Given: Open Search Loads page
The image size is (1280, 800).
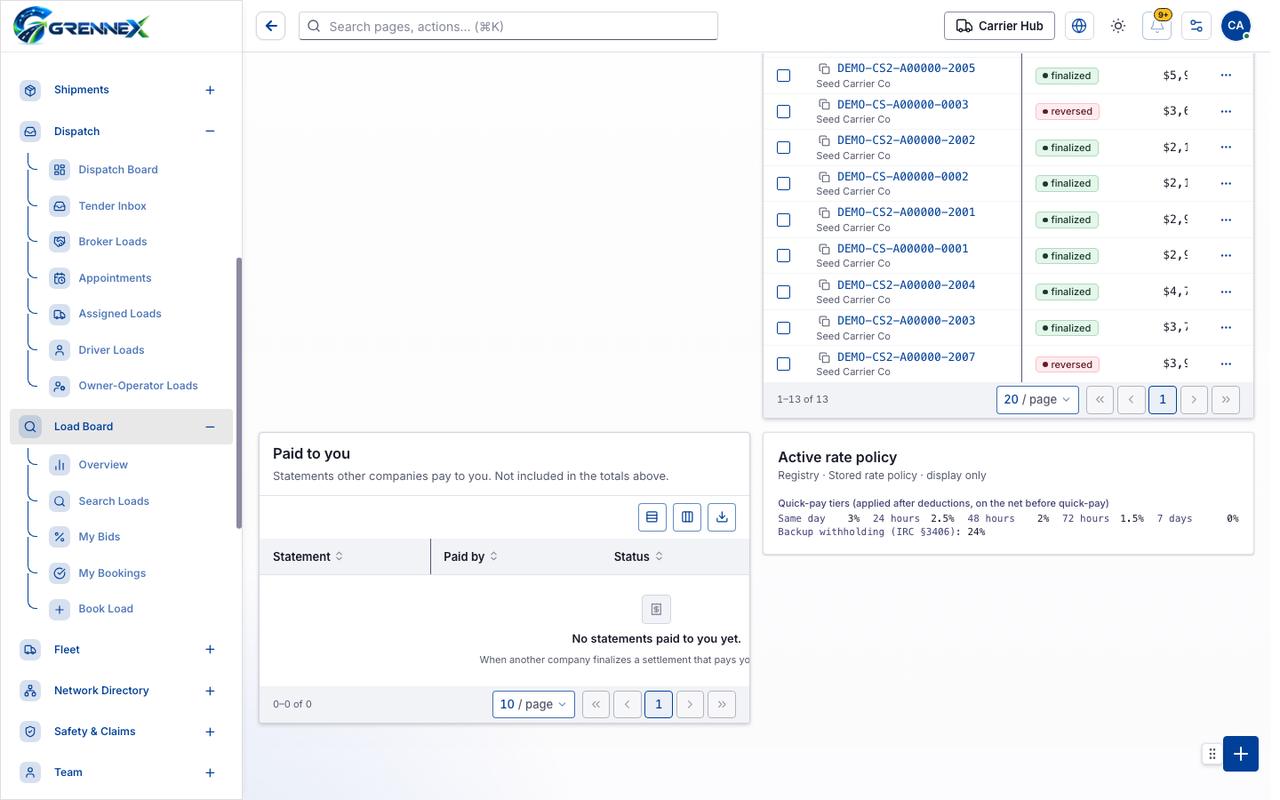Looking at the screenshot, I should 114,501.
